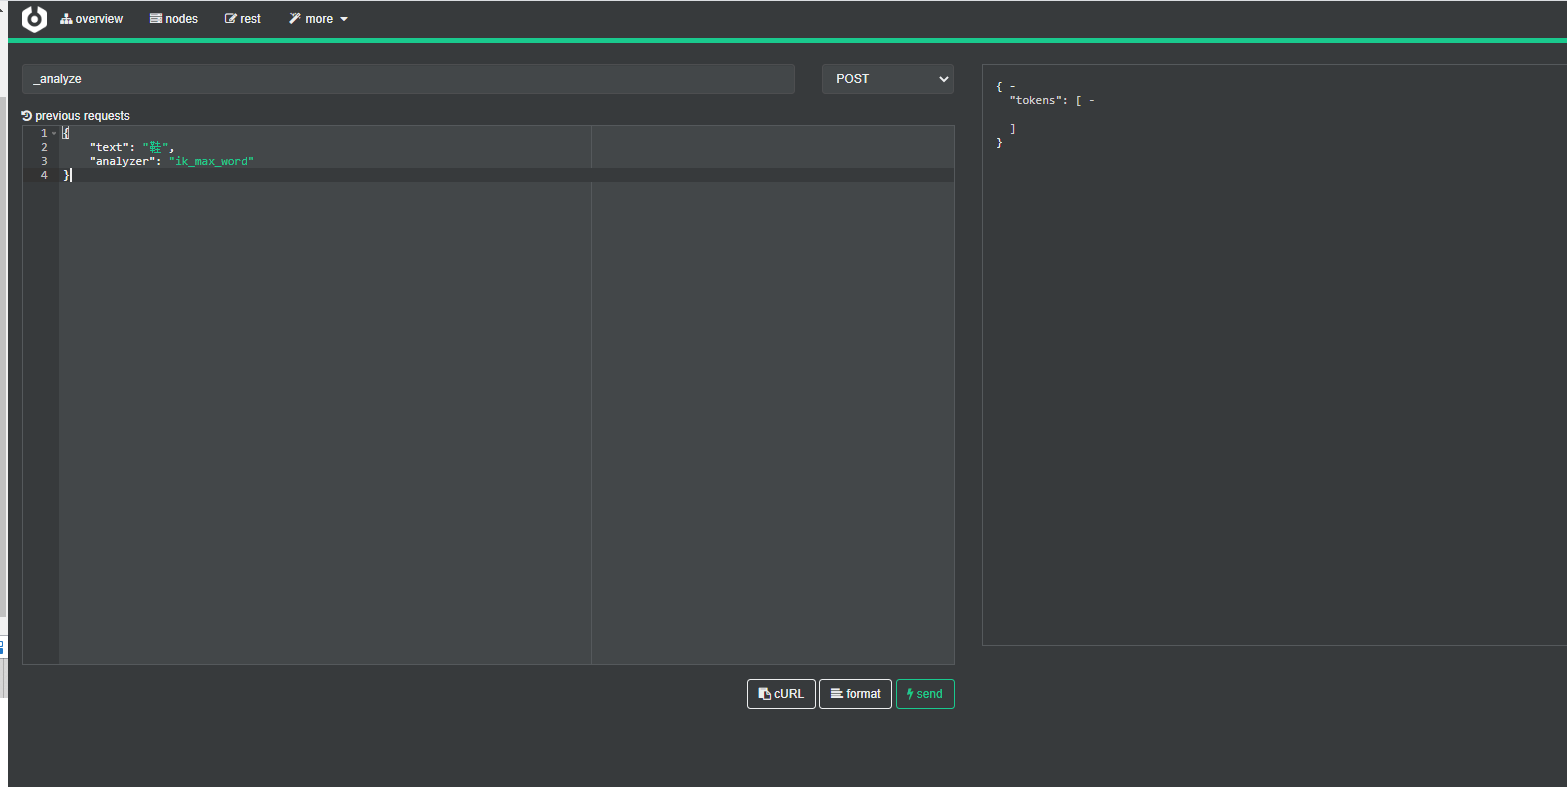Click the pencil icon beside rest

click(228, 18)
